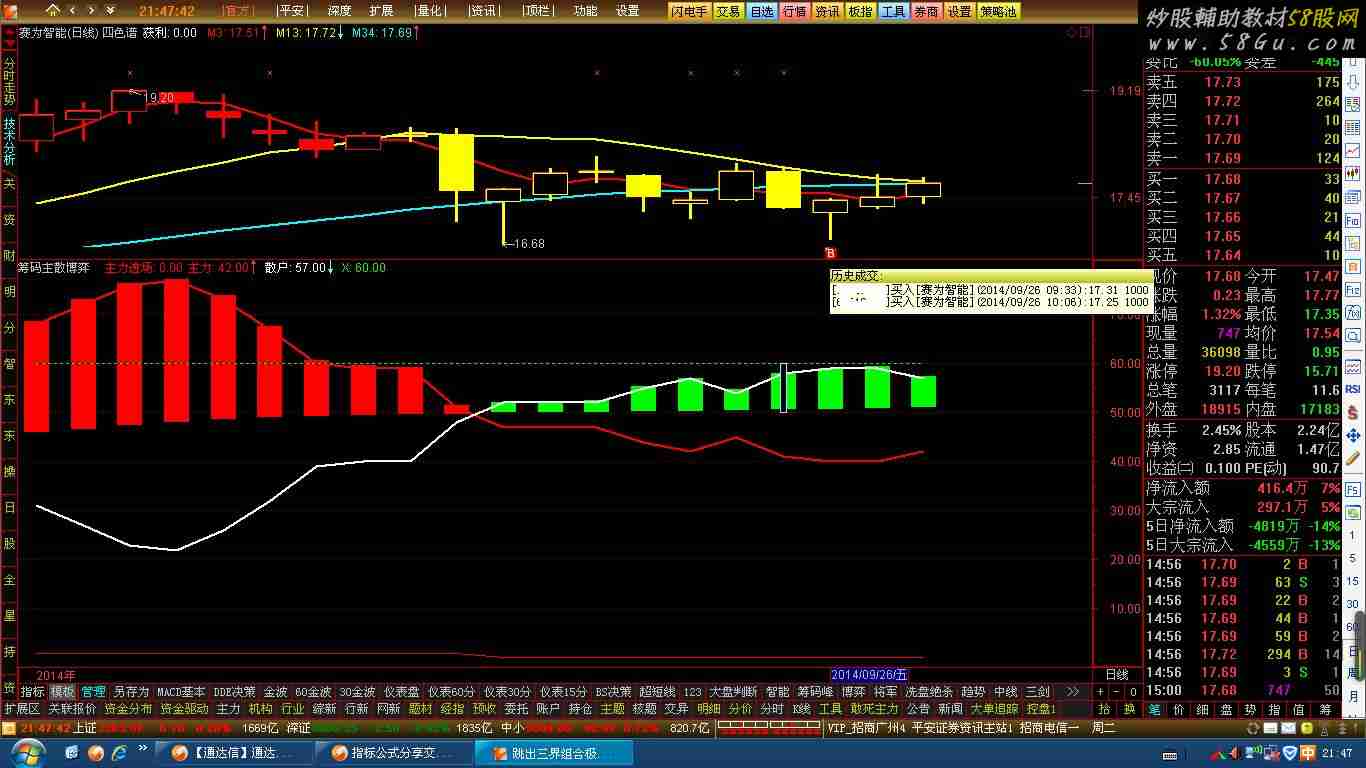Click the F10 icon in right toolbar

pyautogui.click(x=1353, y=221)
